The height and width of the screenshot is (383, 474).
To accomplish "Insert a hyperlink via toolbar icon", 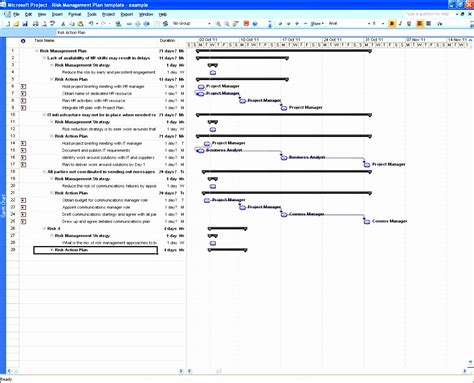I will point(118,24).
